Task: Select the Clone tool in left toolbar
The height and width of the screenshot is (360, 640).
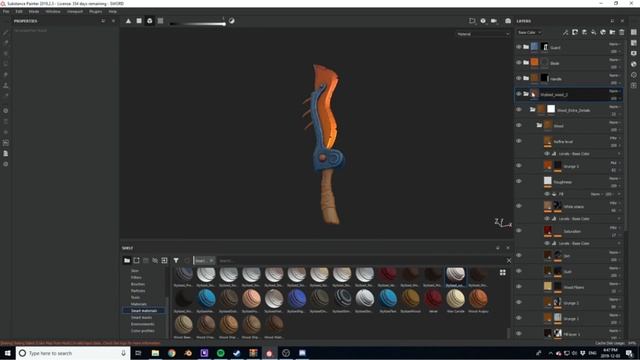Action: 6,85
